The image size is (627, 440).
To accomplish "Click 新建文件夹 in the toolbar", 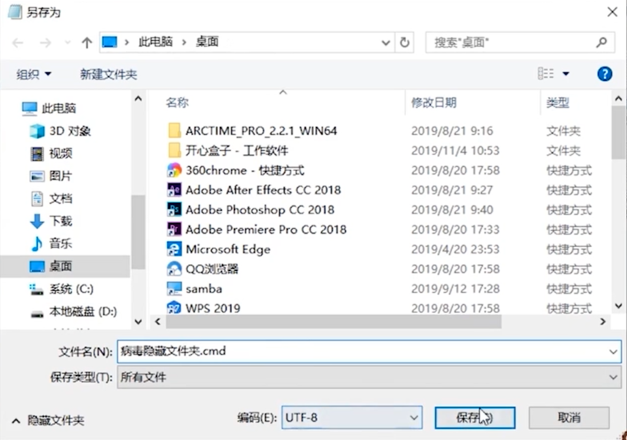I will 108,74.
